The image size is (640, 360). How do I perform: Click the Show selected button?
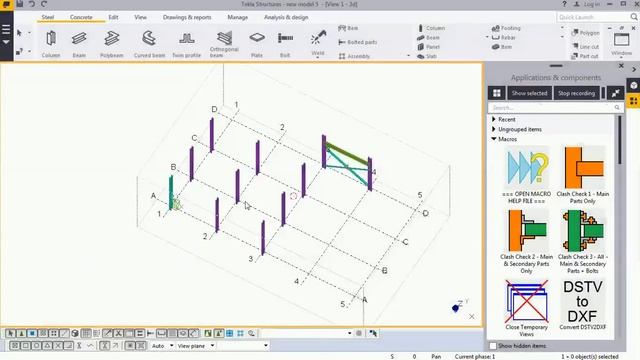coord(529,93)
